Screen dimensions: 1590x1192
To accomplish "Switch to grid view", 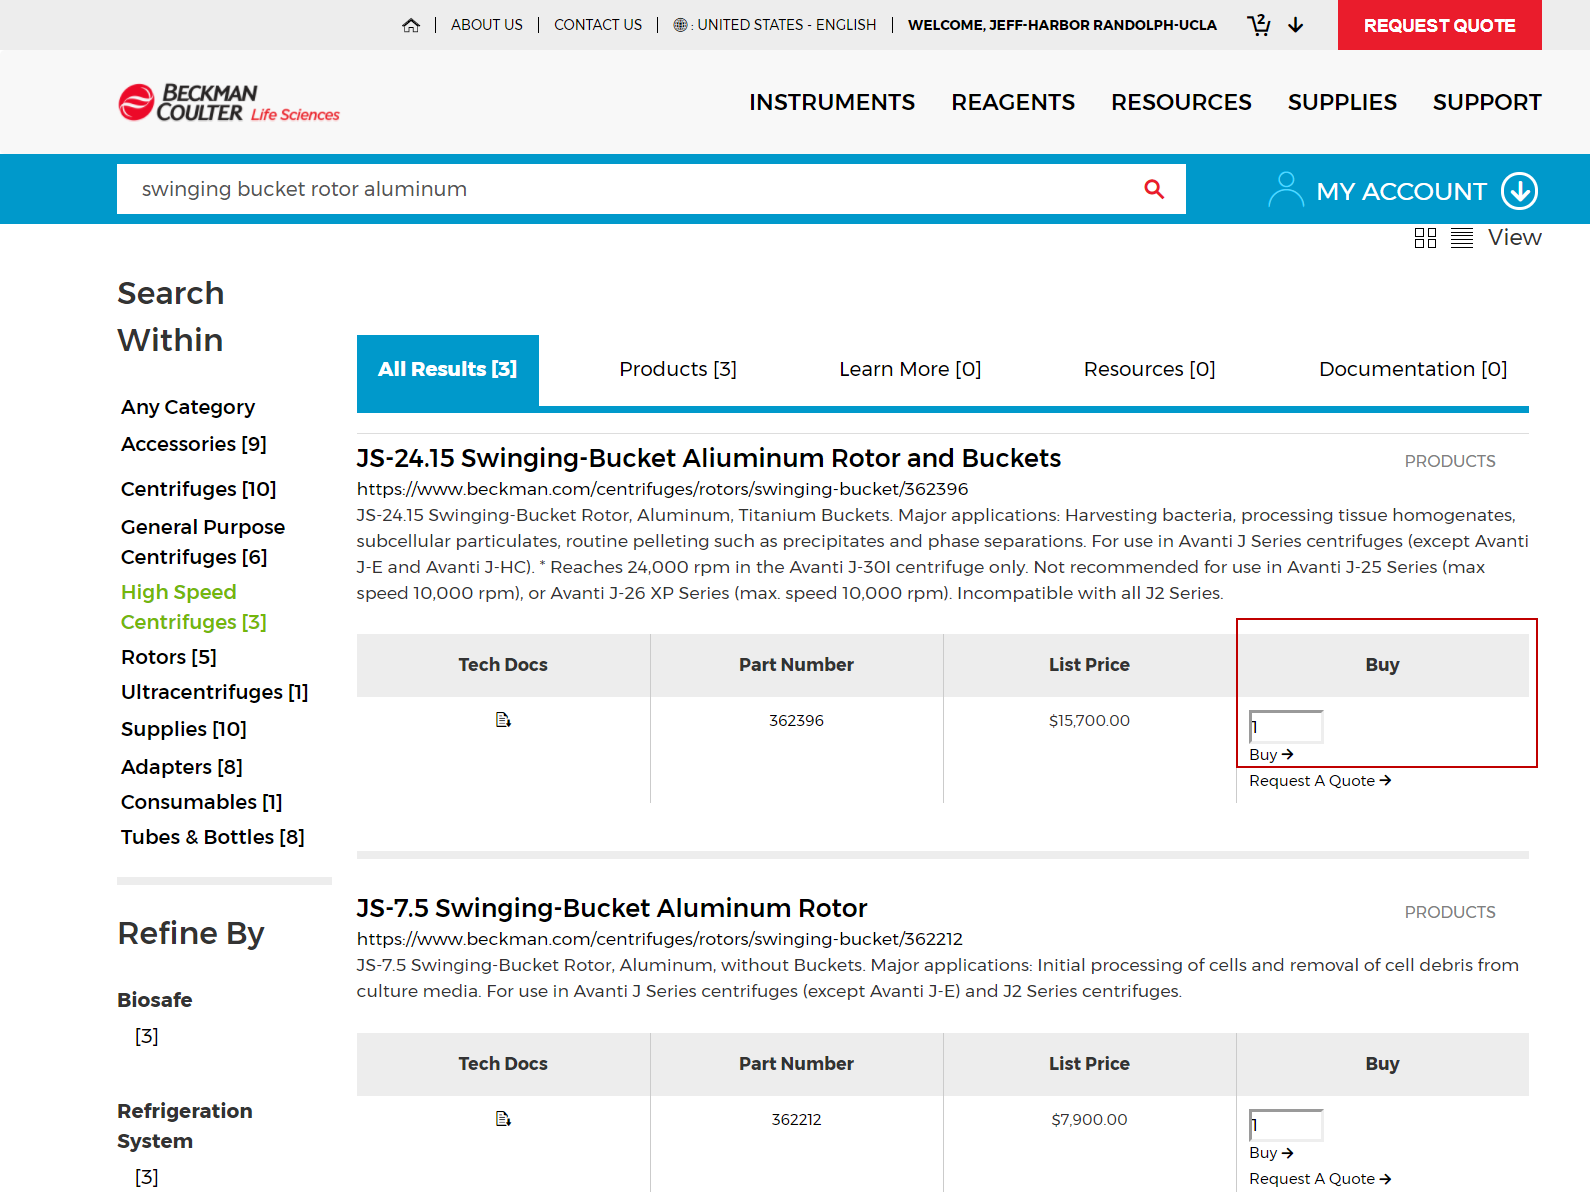I will pyautogui.click(x=1425, y=238).
